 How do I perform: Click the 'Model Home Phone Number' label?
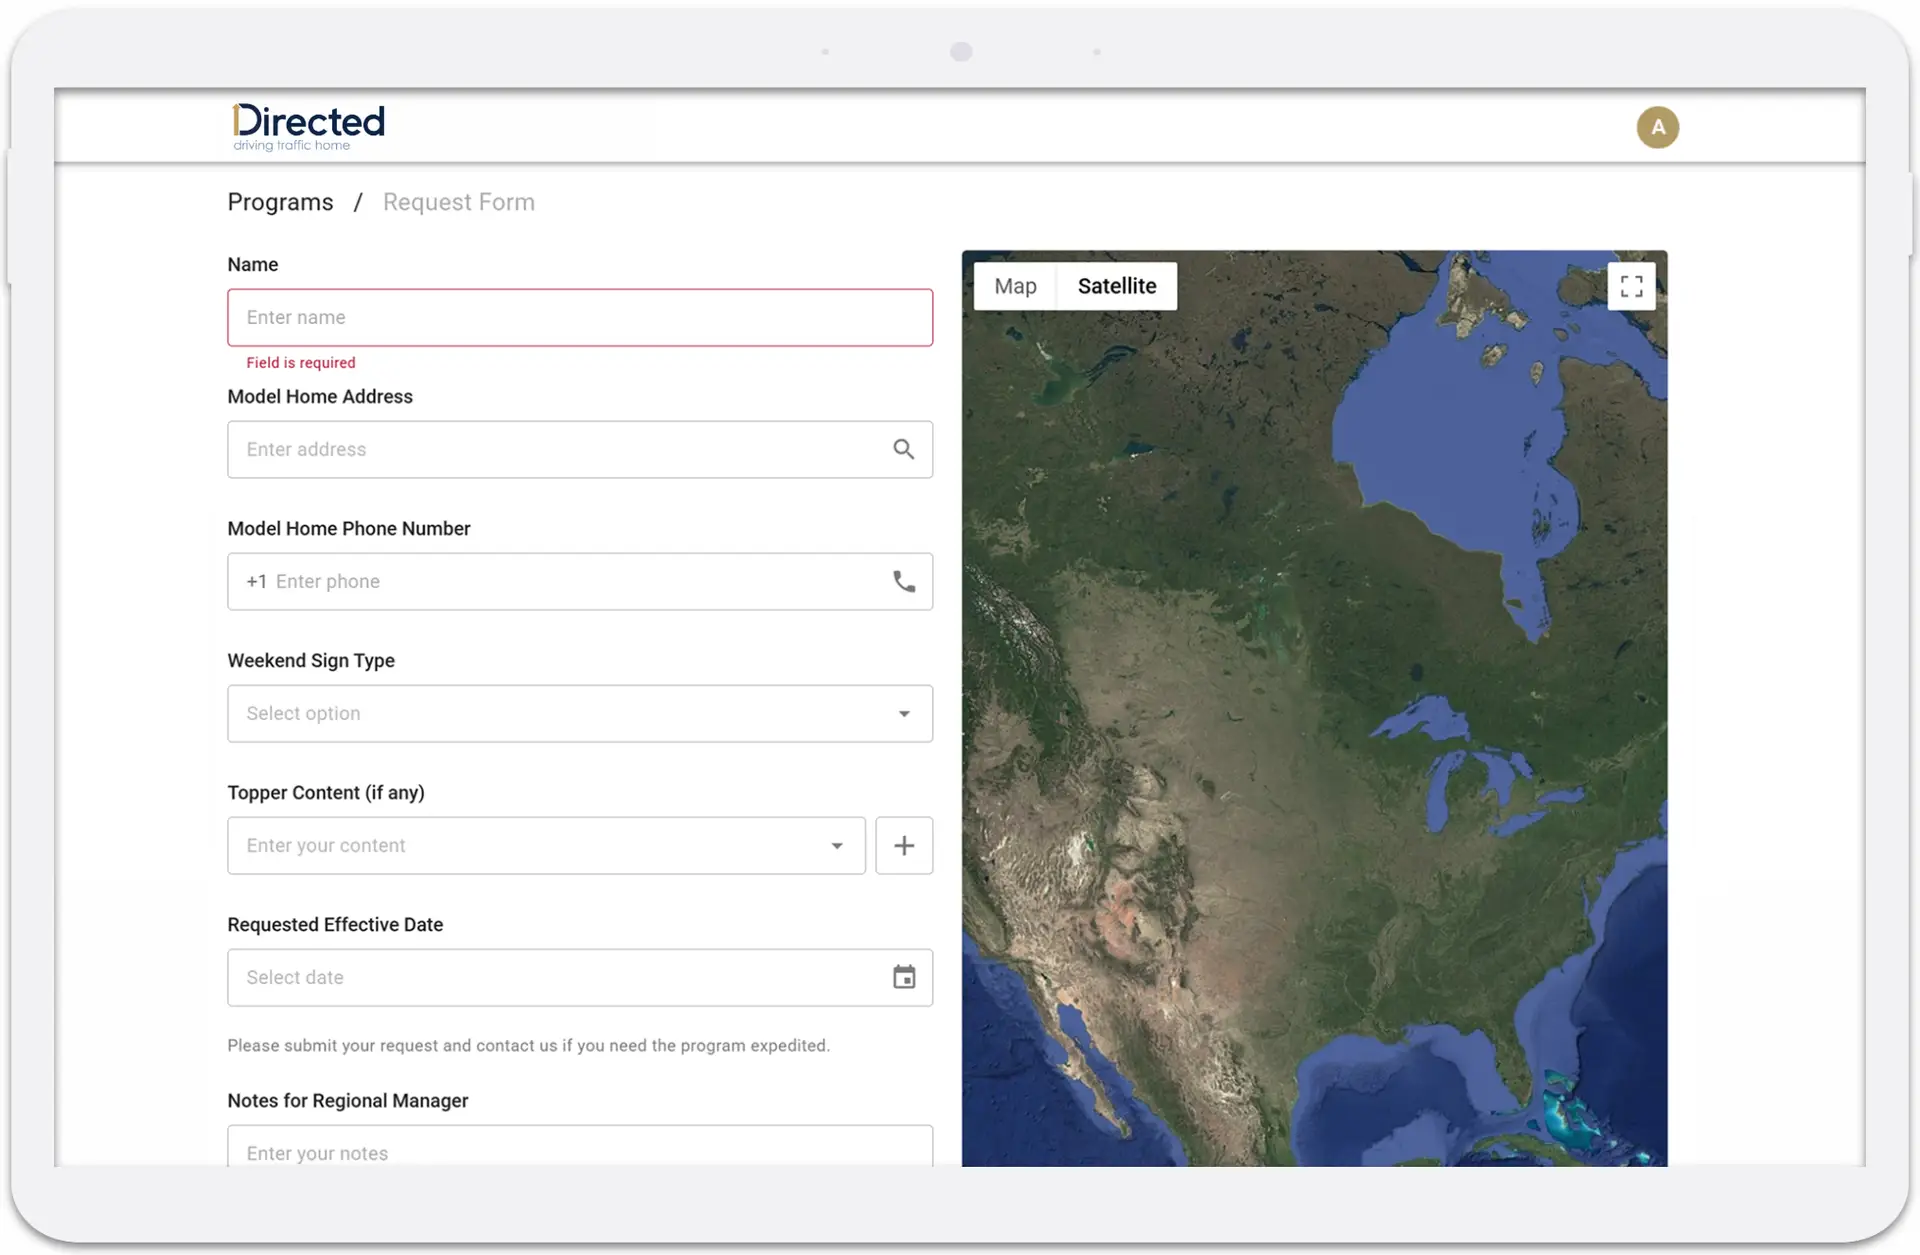tap(349, 528)
